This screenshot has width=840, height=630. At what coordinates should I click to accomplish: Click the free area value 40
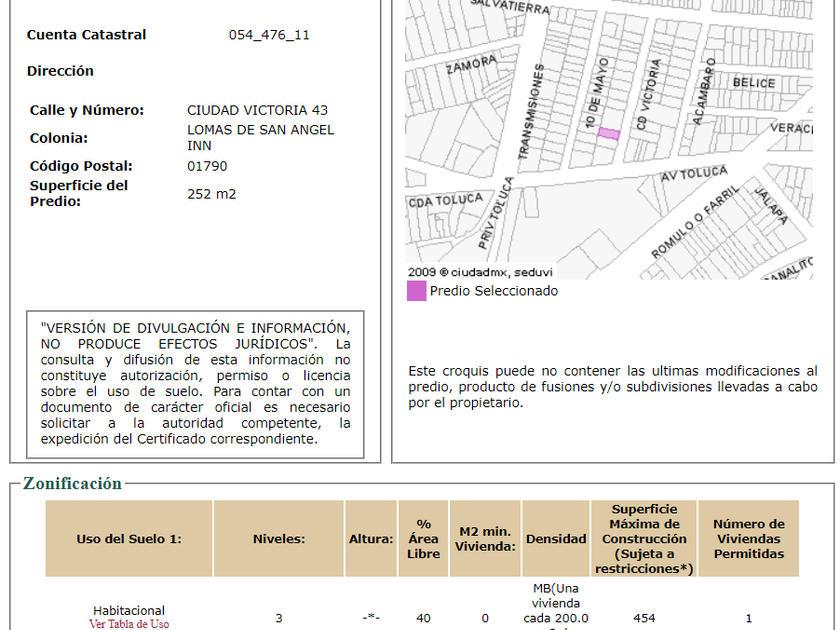click(x=423, y=618)
